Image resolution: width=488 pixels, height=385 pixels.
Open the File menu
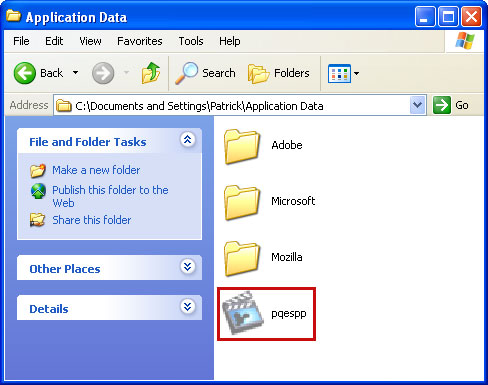(21, 41)
